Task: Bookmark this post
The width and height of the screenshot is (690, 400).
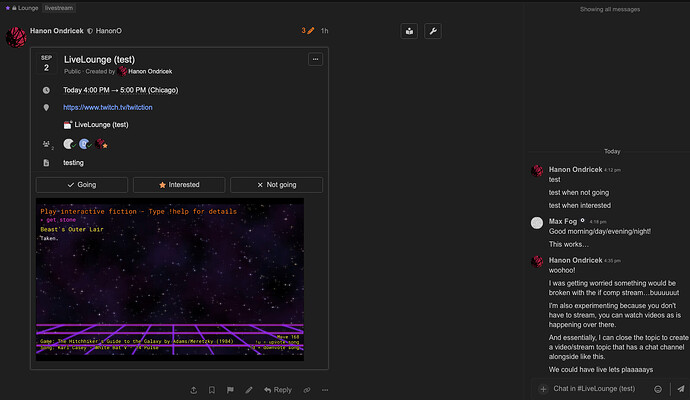Action: (212, 390)
